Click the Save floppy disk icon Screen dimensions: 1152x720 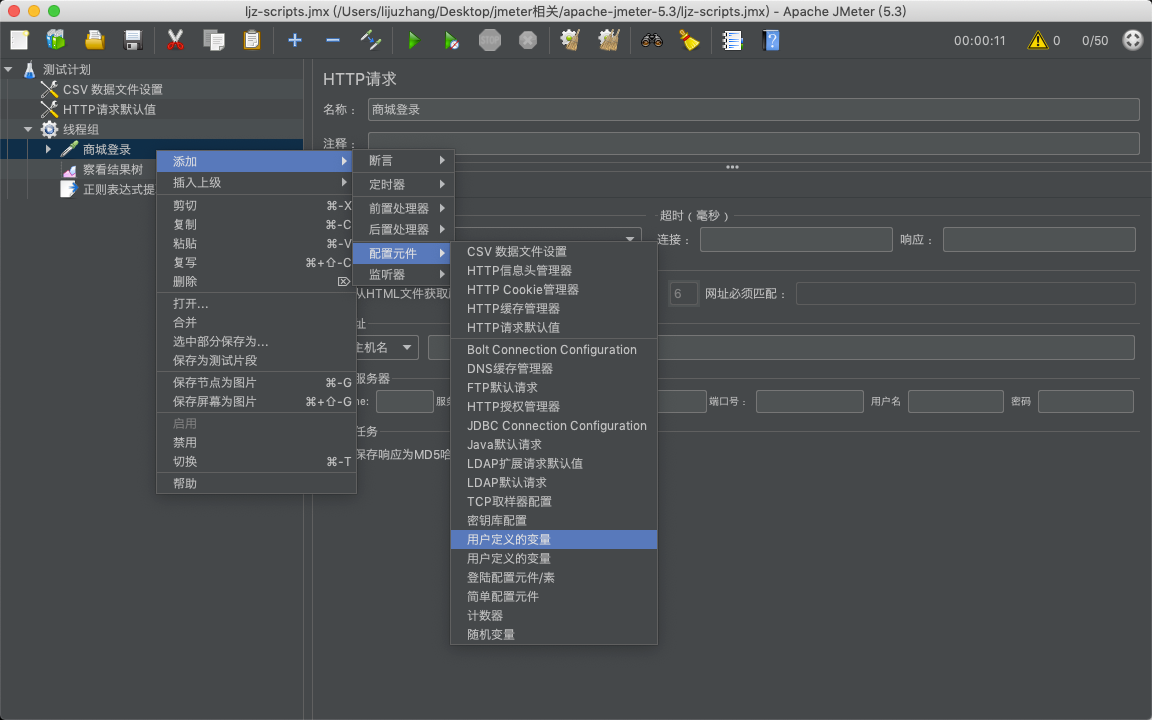pyautogui.click(x=132, y=40)
